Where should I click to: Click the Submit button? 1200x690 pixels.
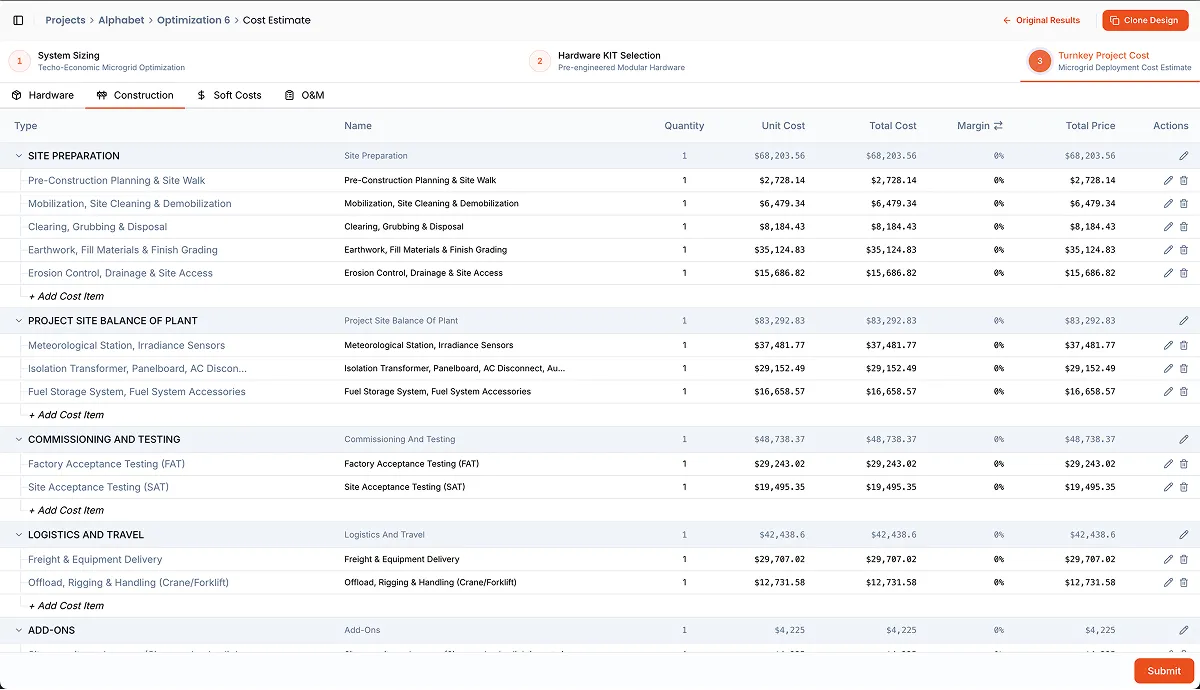[1163, 671]
